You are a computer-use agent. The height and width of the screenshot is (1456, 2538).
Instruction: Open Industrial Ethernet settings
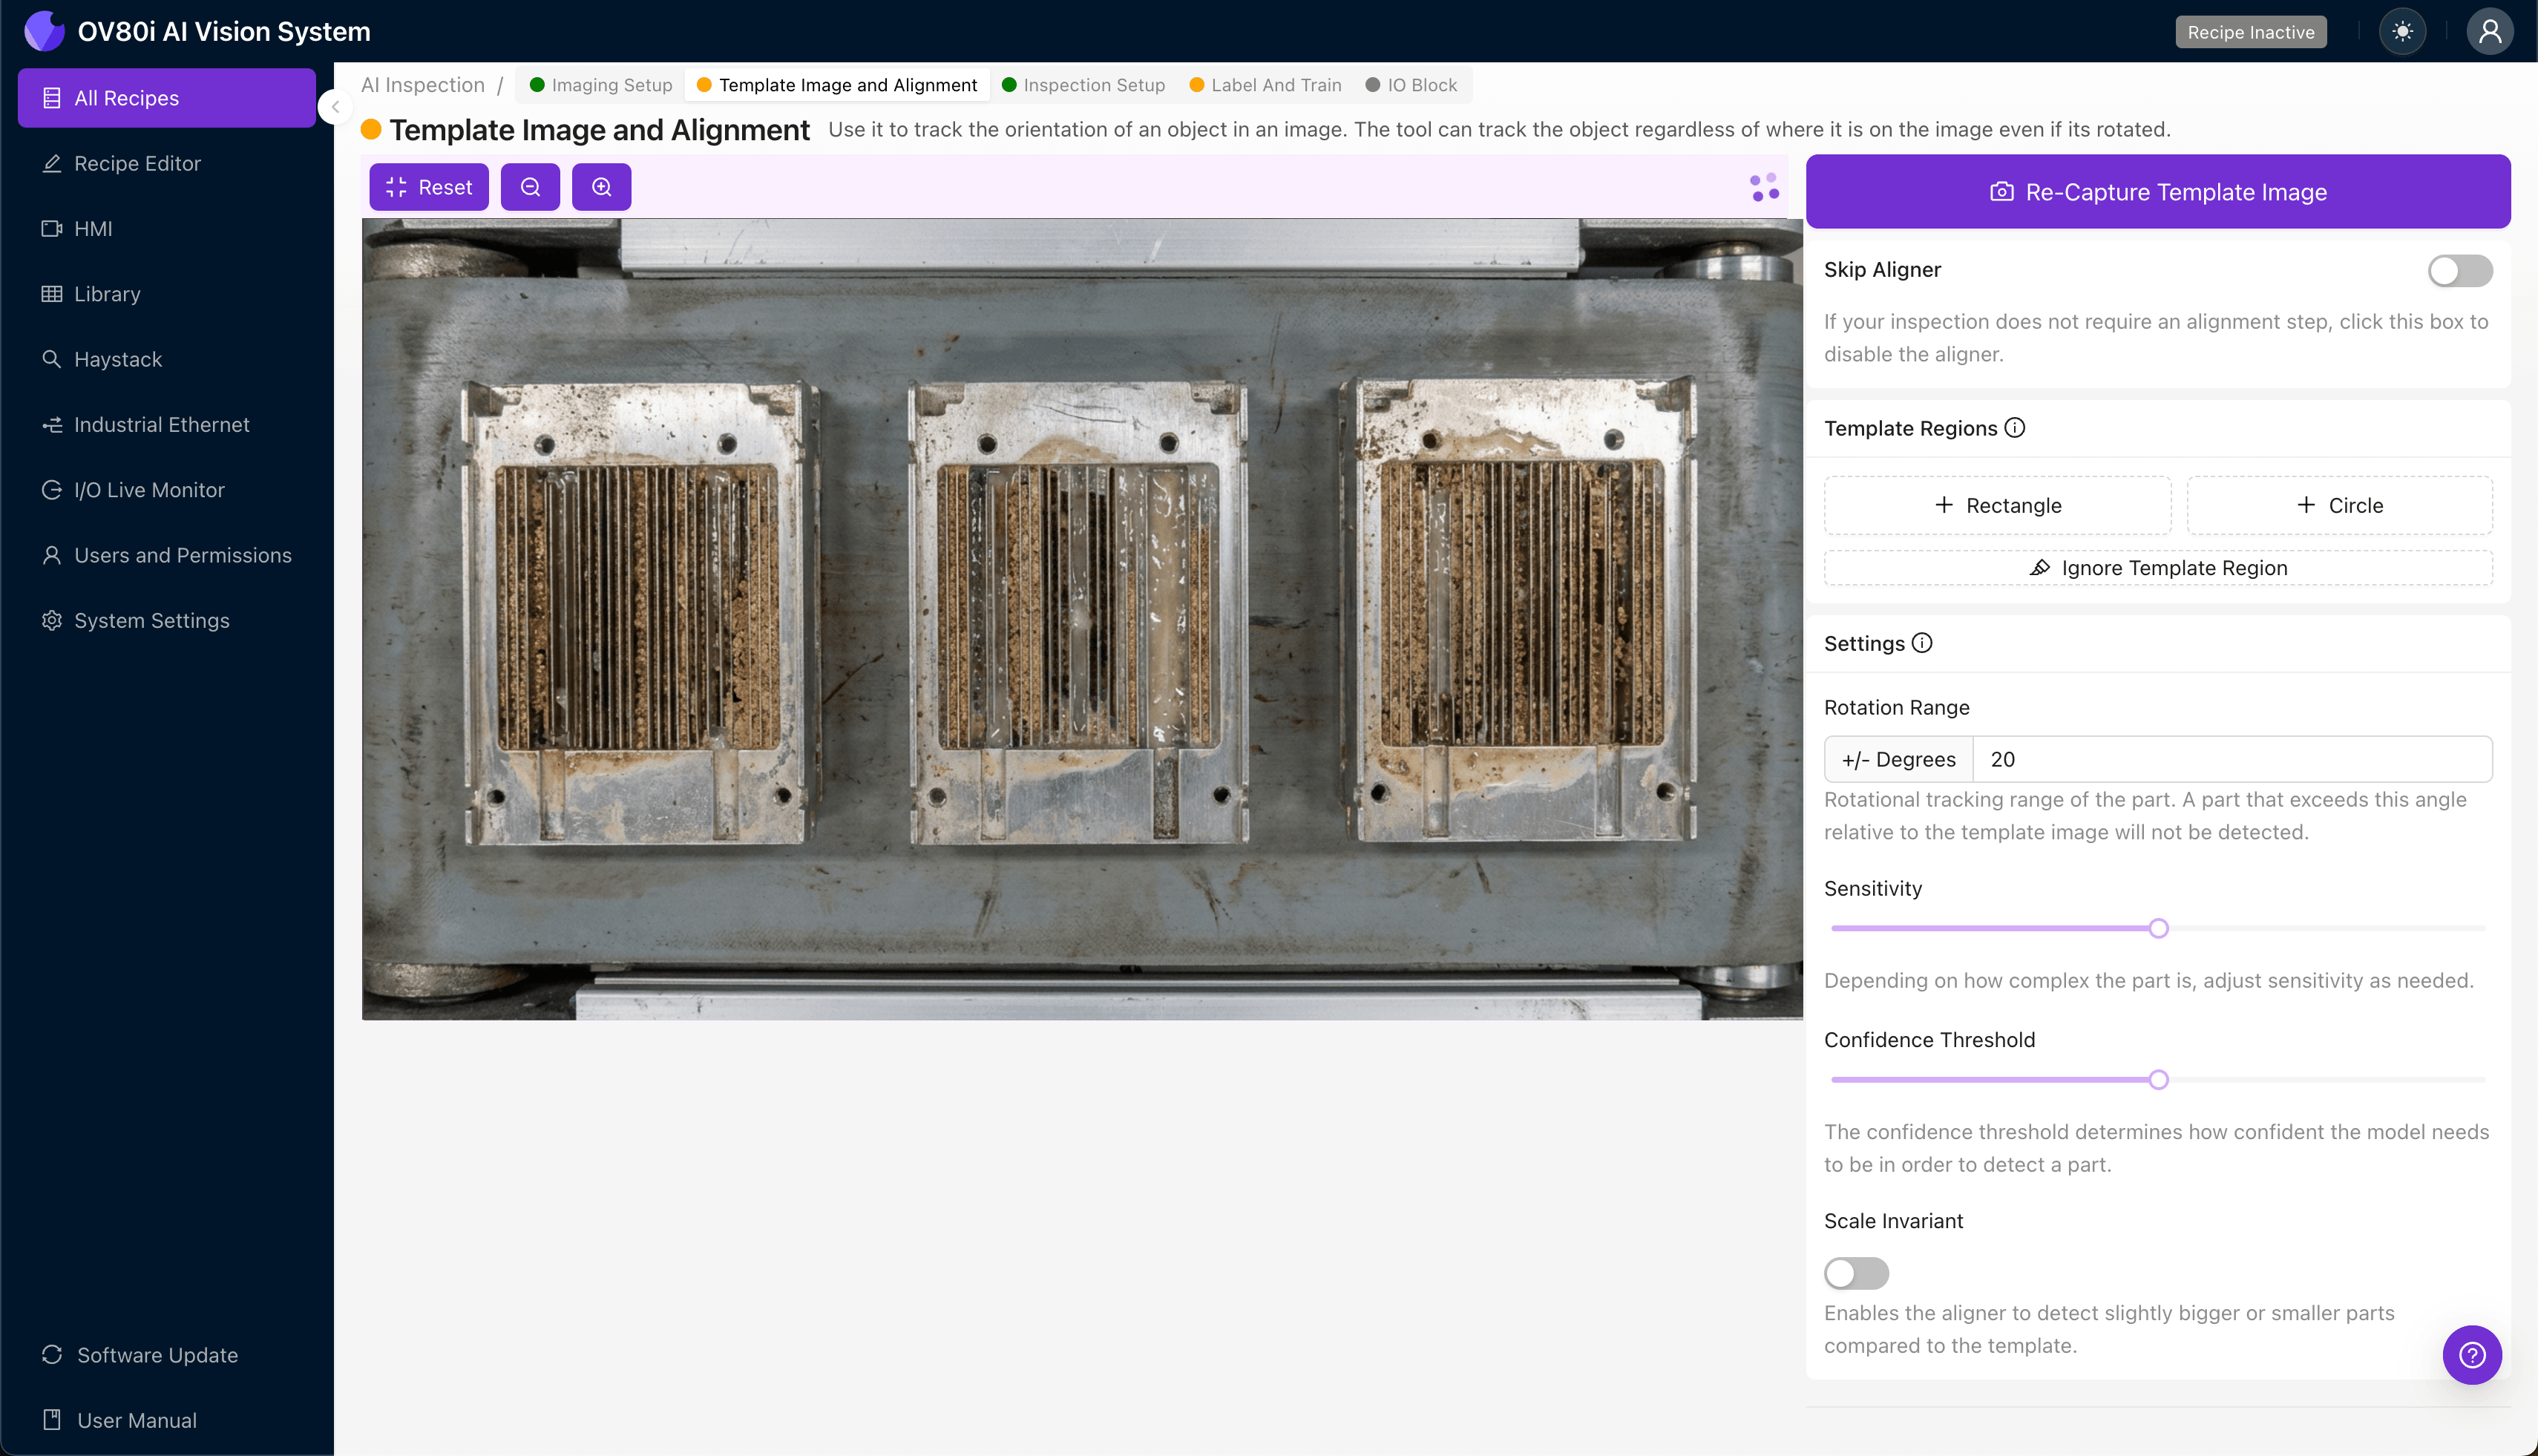click(x=161, y=424)
